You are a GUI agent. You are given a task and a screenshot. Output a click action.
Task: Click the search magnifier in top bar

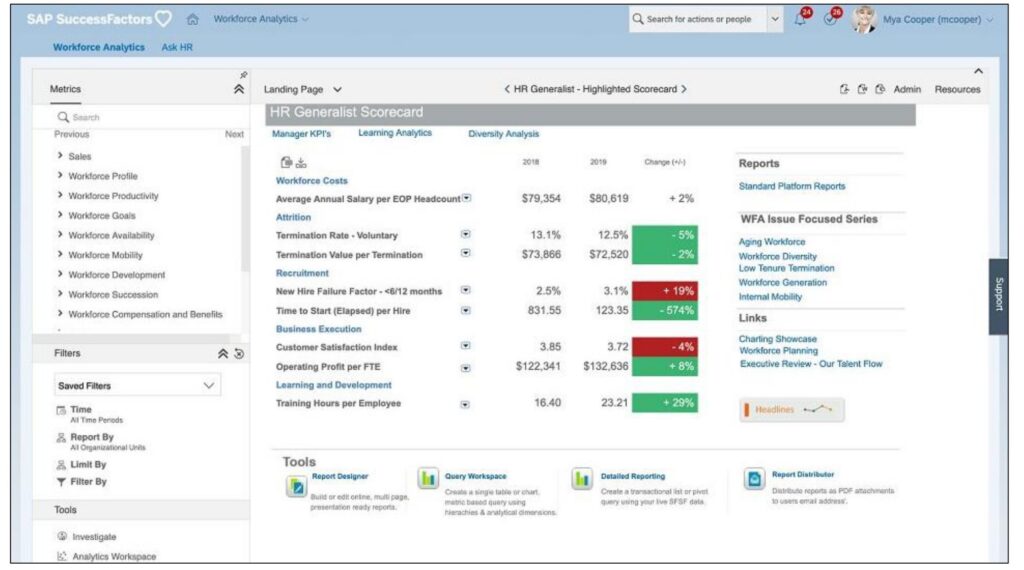pyautogui.click(x=637, y=19)
